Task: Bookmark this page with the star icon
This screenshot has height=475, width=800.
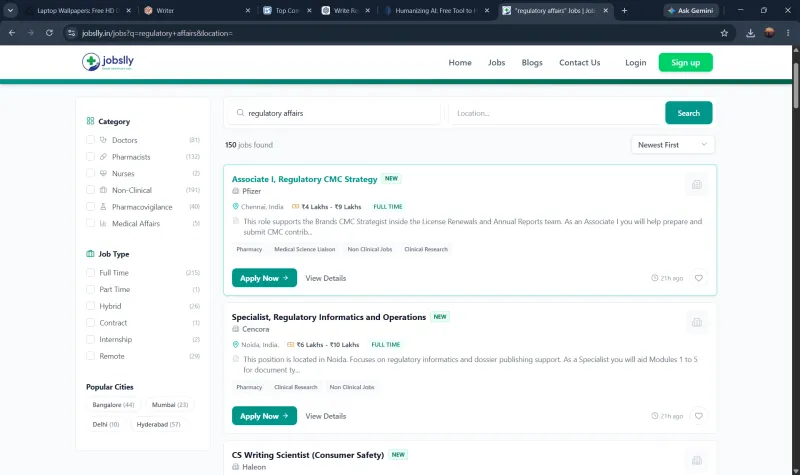Action: [x=724, y=33]
